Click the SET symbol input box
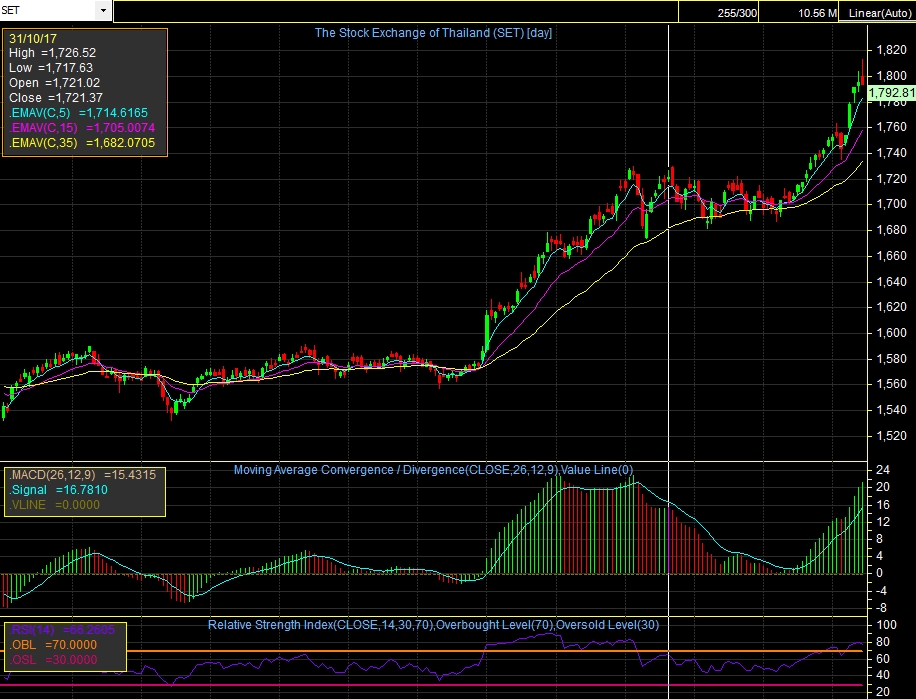The width and height of the screenshot is (916, 699). [48, 10]
